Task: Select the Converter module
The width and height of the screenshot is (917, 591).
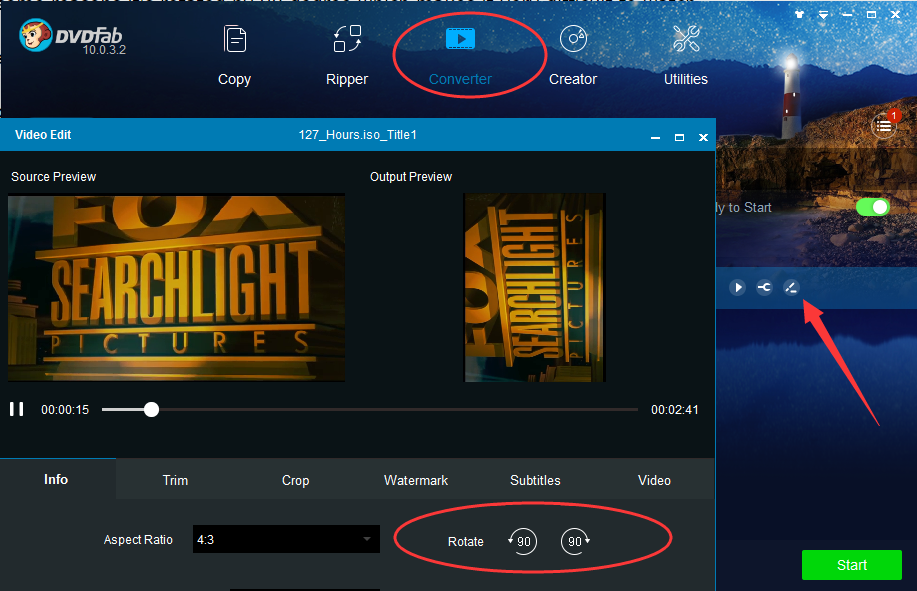Action: click(x=460, y=56)
